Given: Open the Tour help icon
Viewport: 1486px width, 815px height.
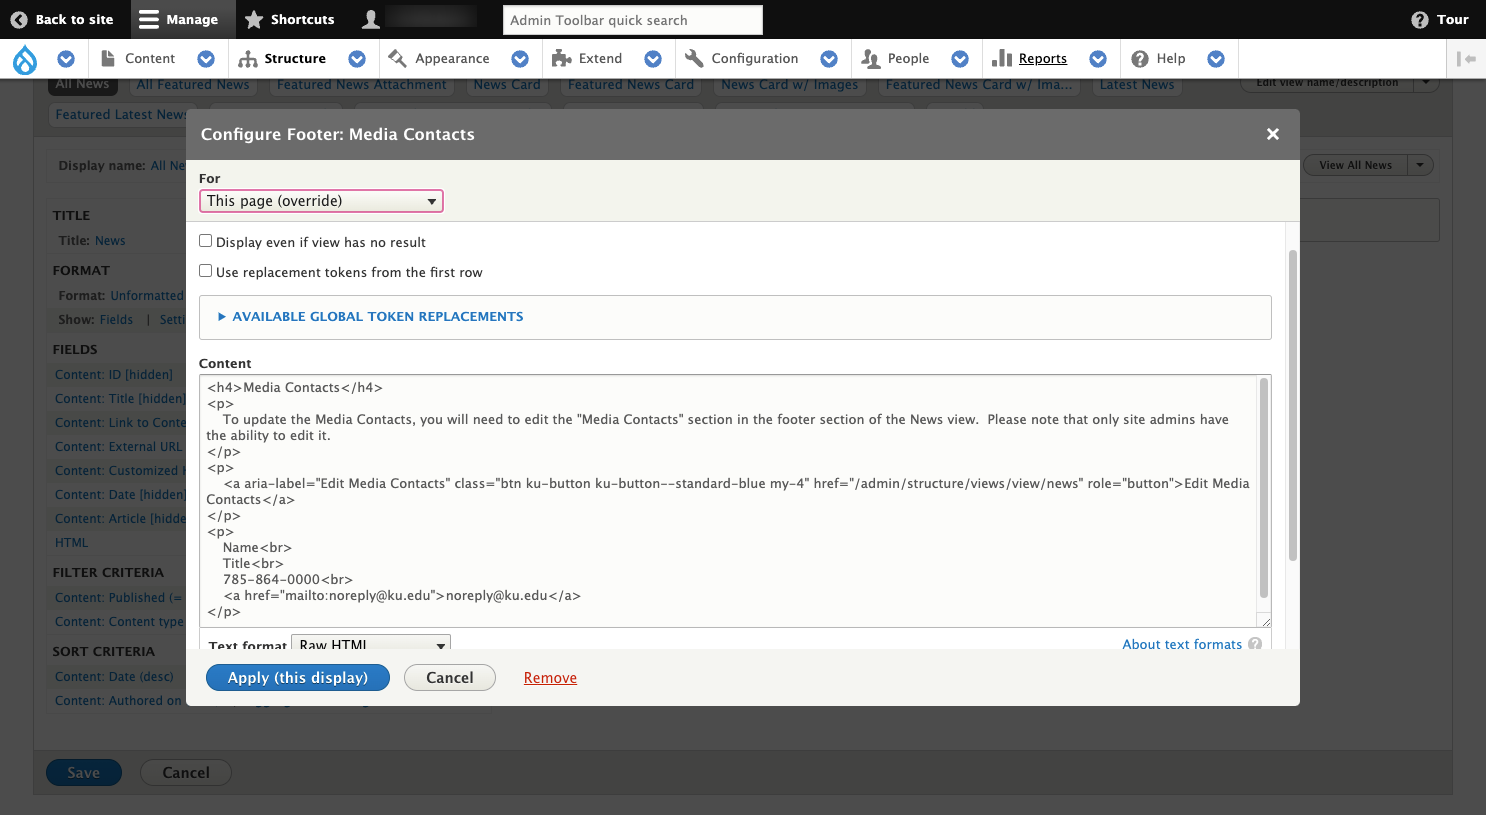Looking at the screenshot, I should click(1419, 20).
